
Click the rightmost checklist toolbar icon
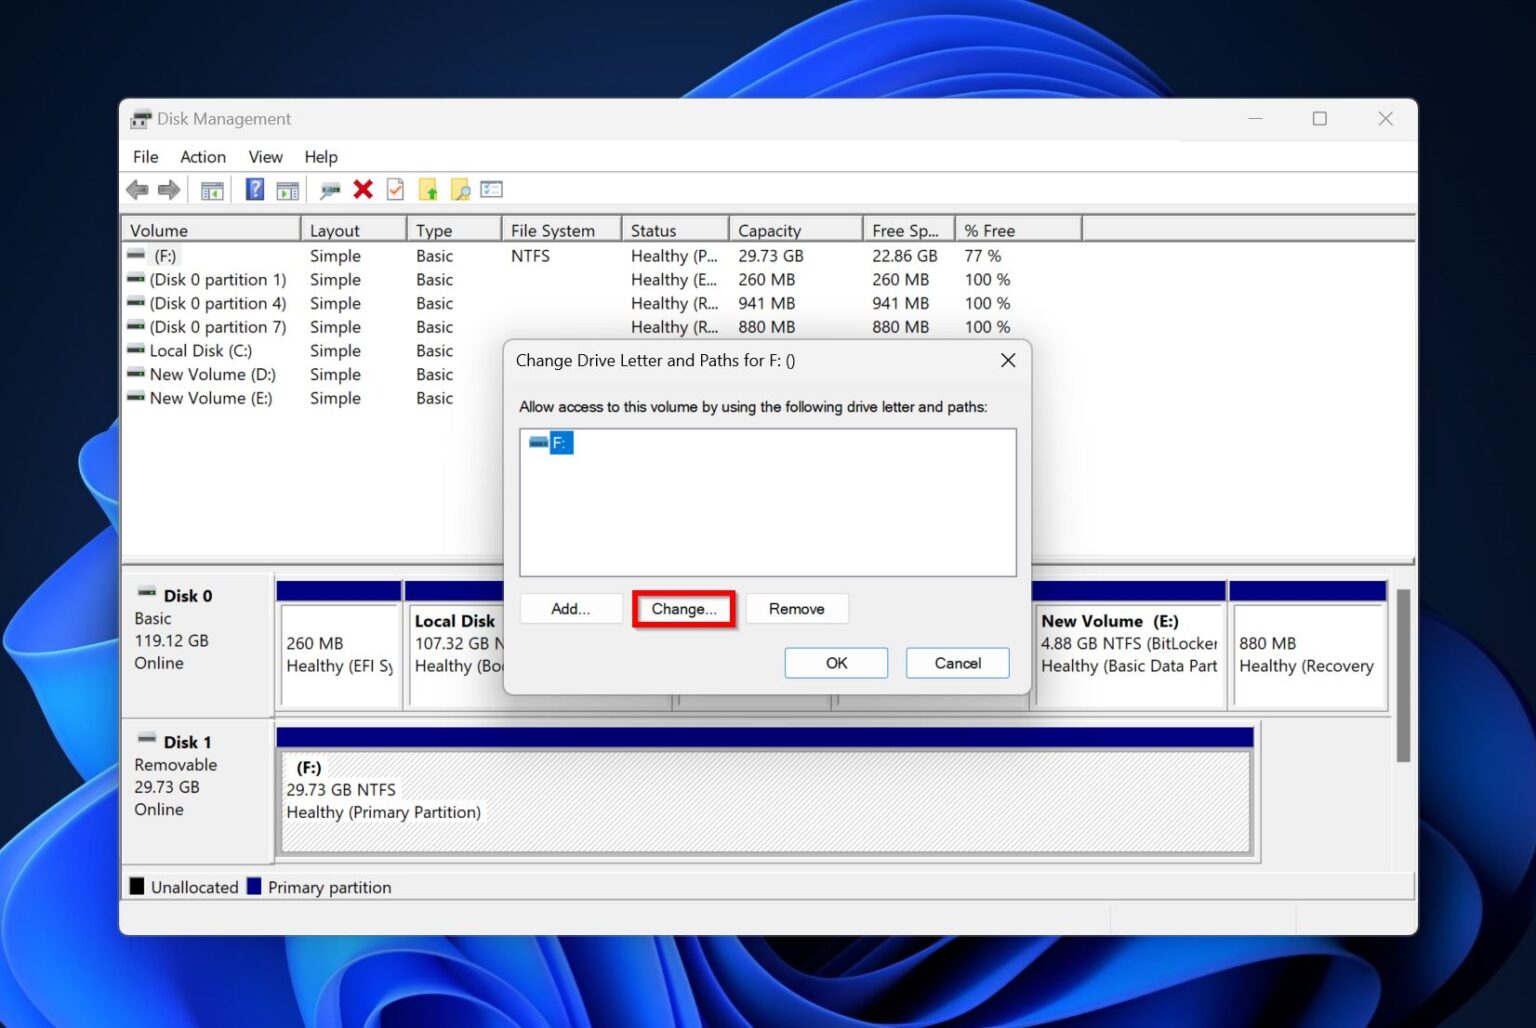pos(491,189)
